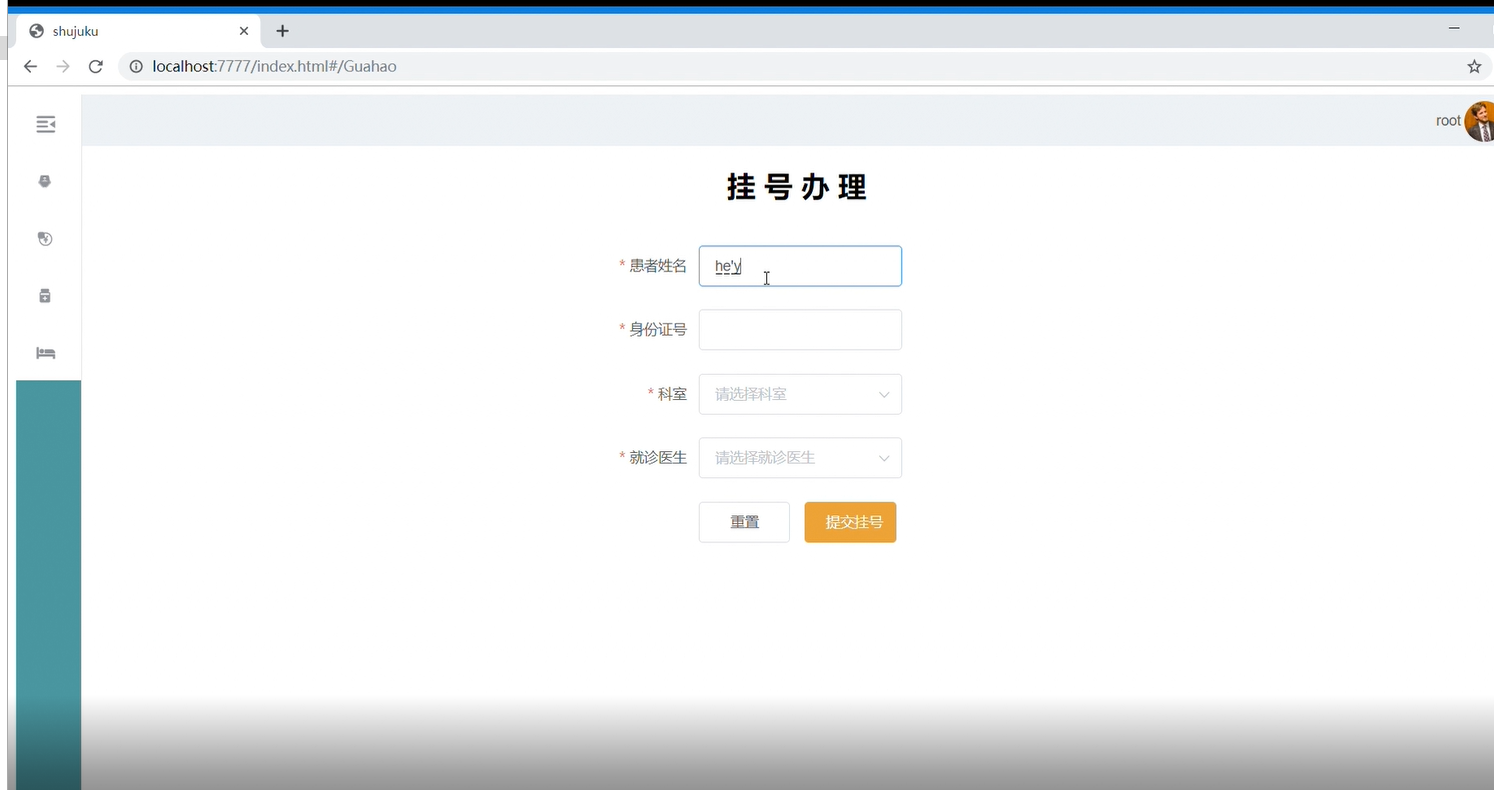Open the 就诊医生 doctor dropdown
The image size is (1494, 790).
[x=800, y=458]
